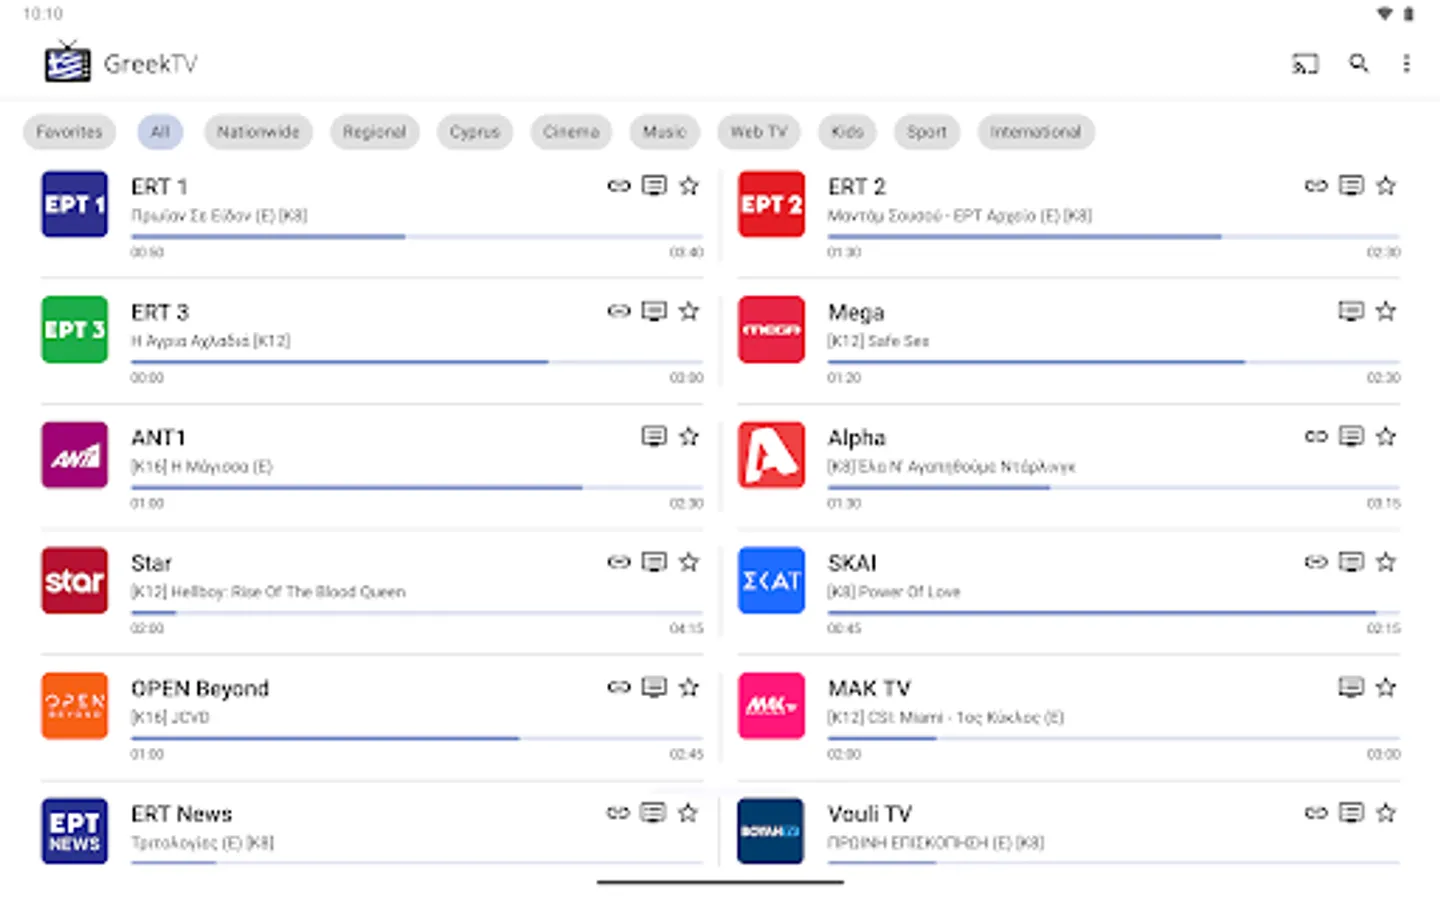Add Star channel to favorites
The height and width of the screenshot is (900, 1440).
[x=689, y=562]
